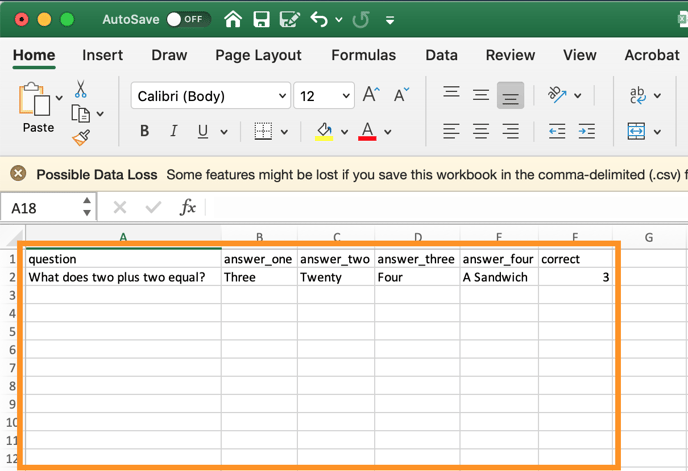Open the Calibri (Body) font dropdown
The height and width of the screenshot is (471, 688).
point(210,96)
